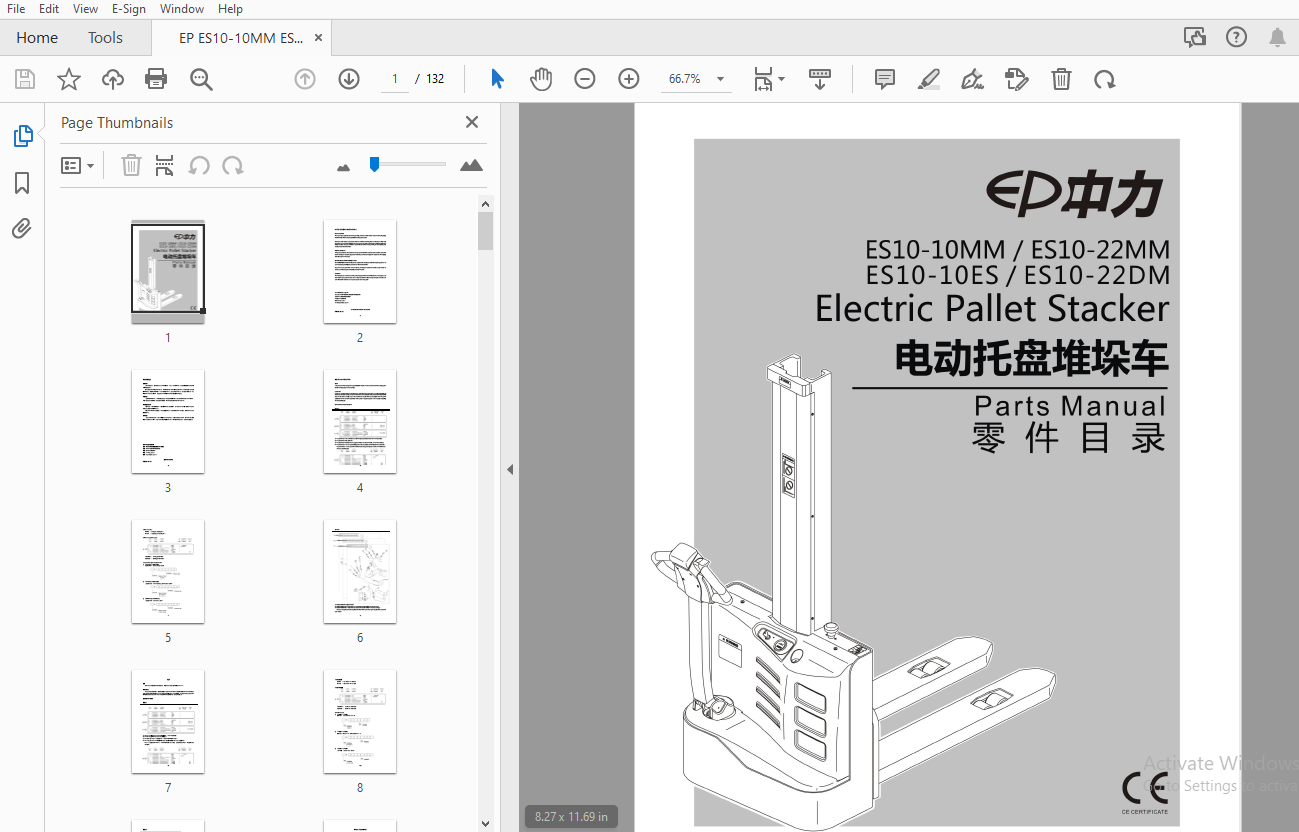This screenshot has width=1299, height=832.
Task: Select page 3 thumbnail
Action: point(168,421)
